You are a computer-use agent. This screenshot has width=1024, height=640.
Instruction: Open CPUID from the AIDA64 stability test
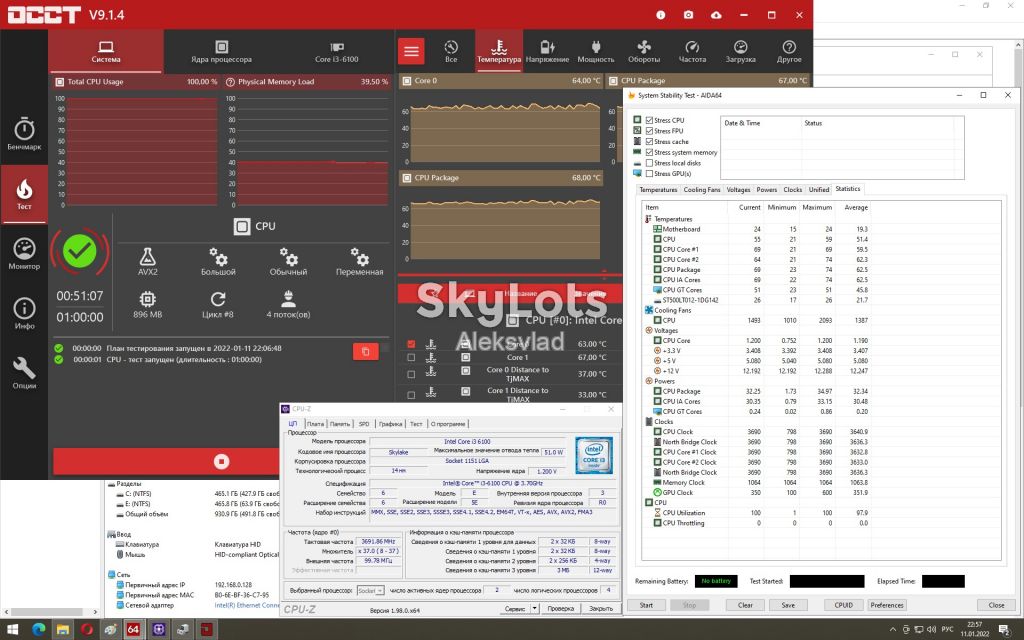[x=844, y=605]
